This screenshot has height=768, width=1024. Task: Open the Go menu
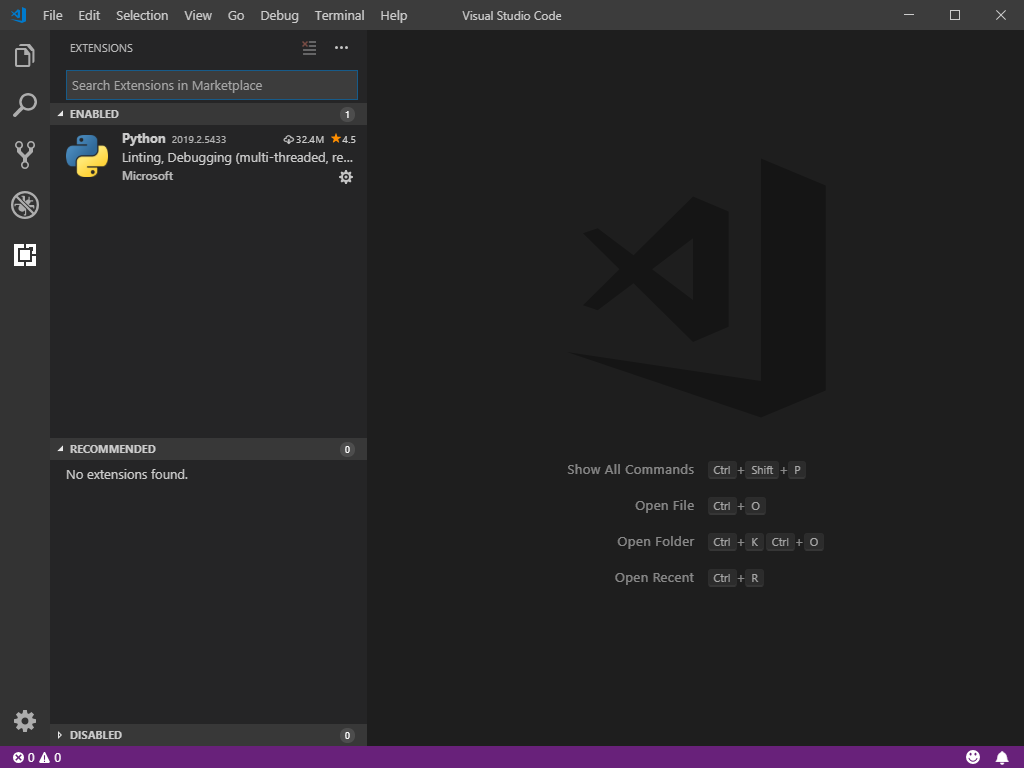pos(236,16)
